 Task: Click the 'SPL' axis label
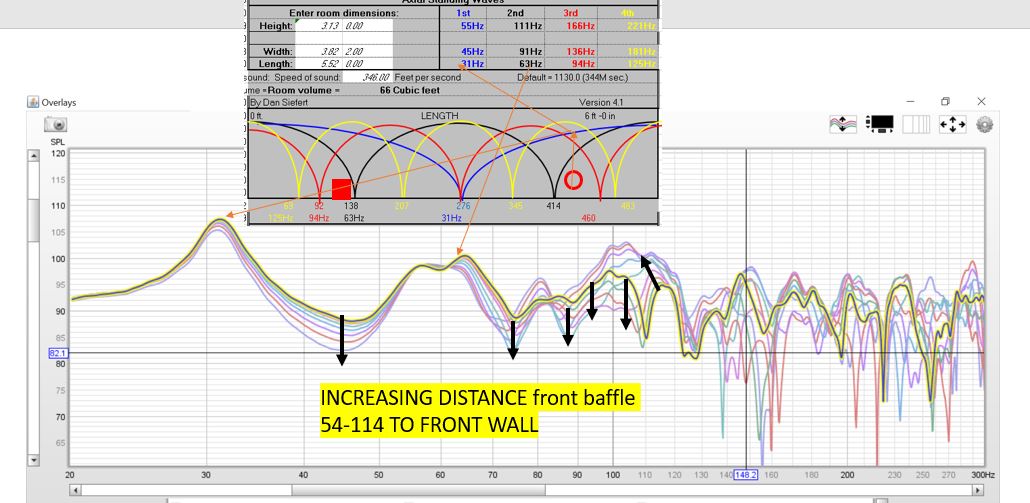pos(58,142)
